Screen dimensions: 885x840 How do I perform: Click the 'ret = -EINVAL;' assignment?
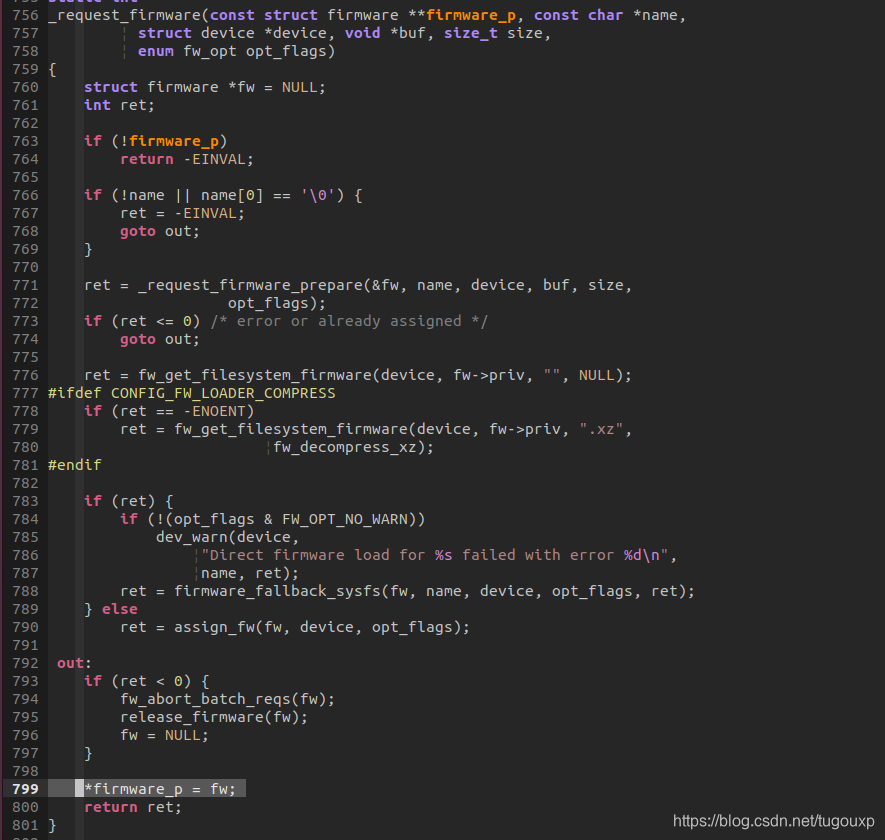(x=182, y=213)
